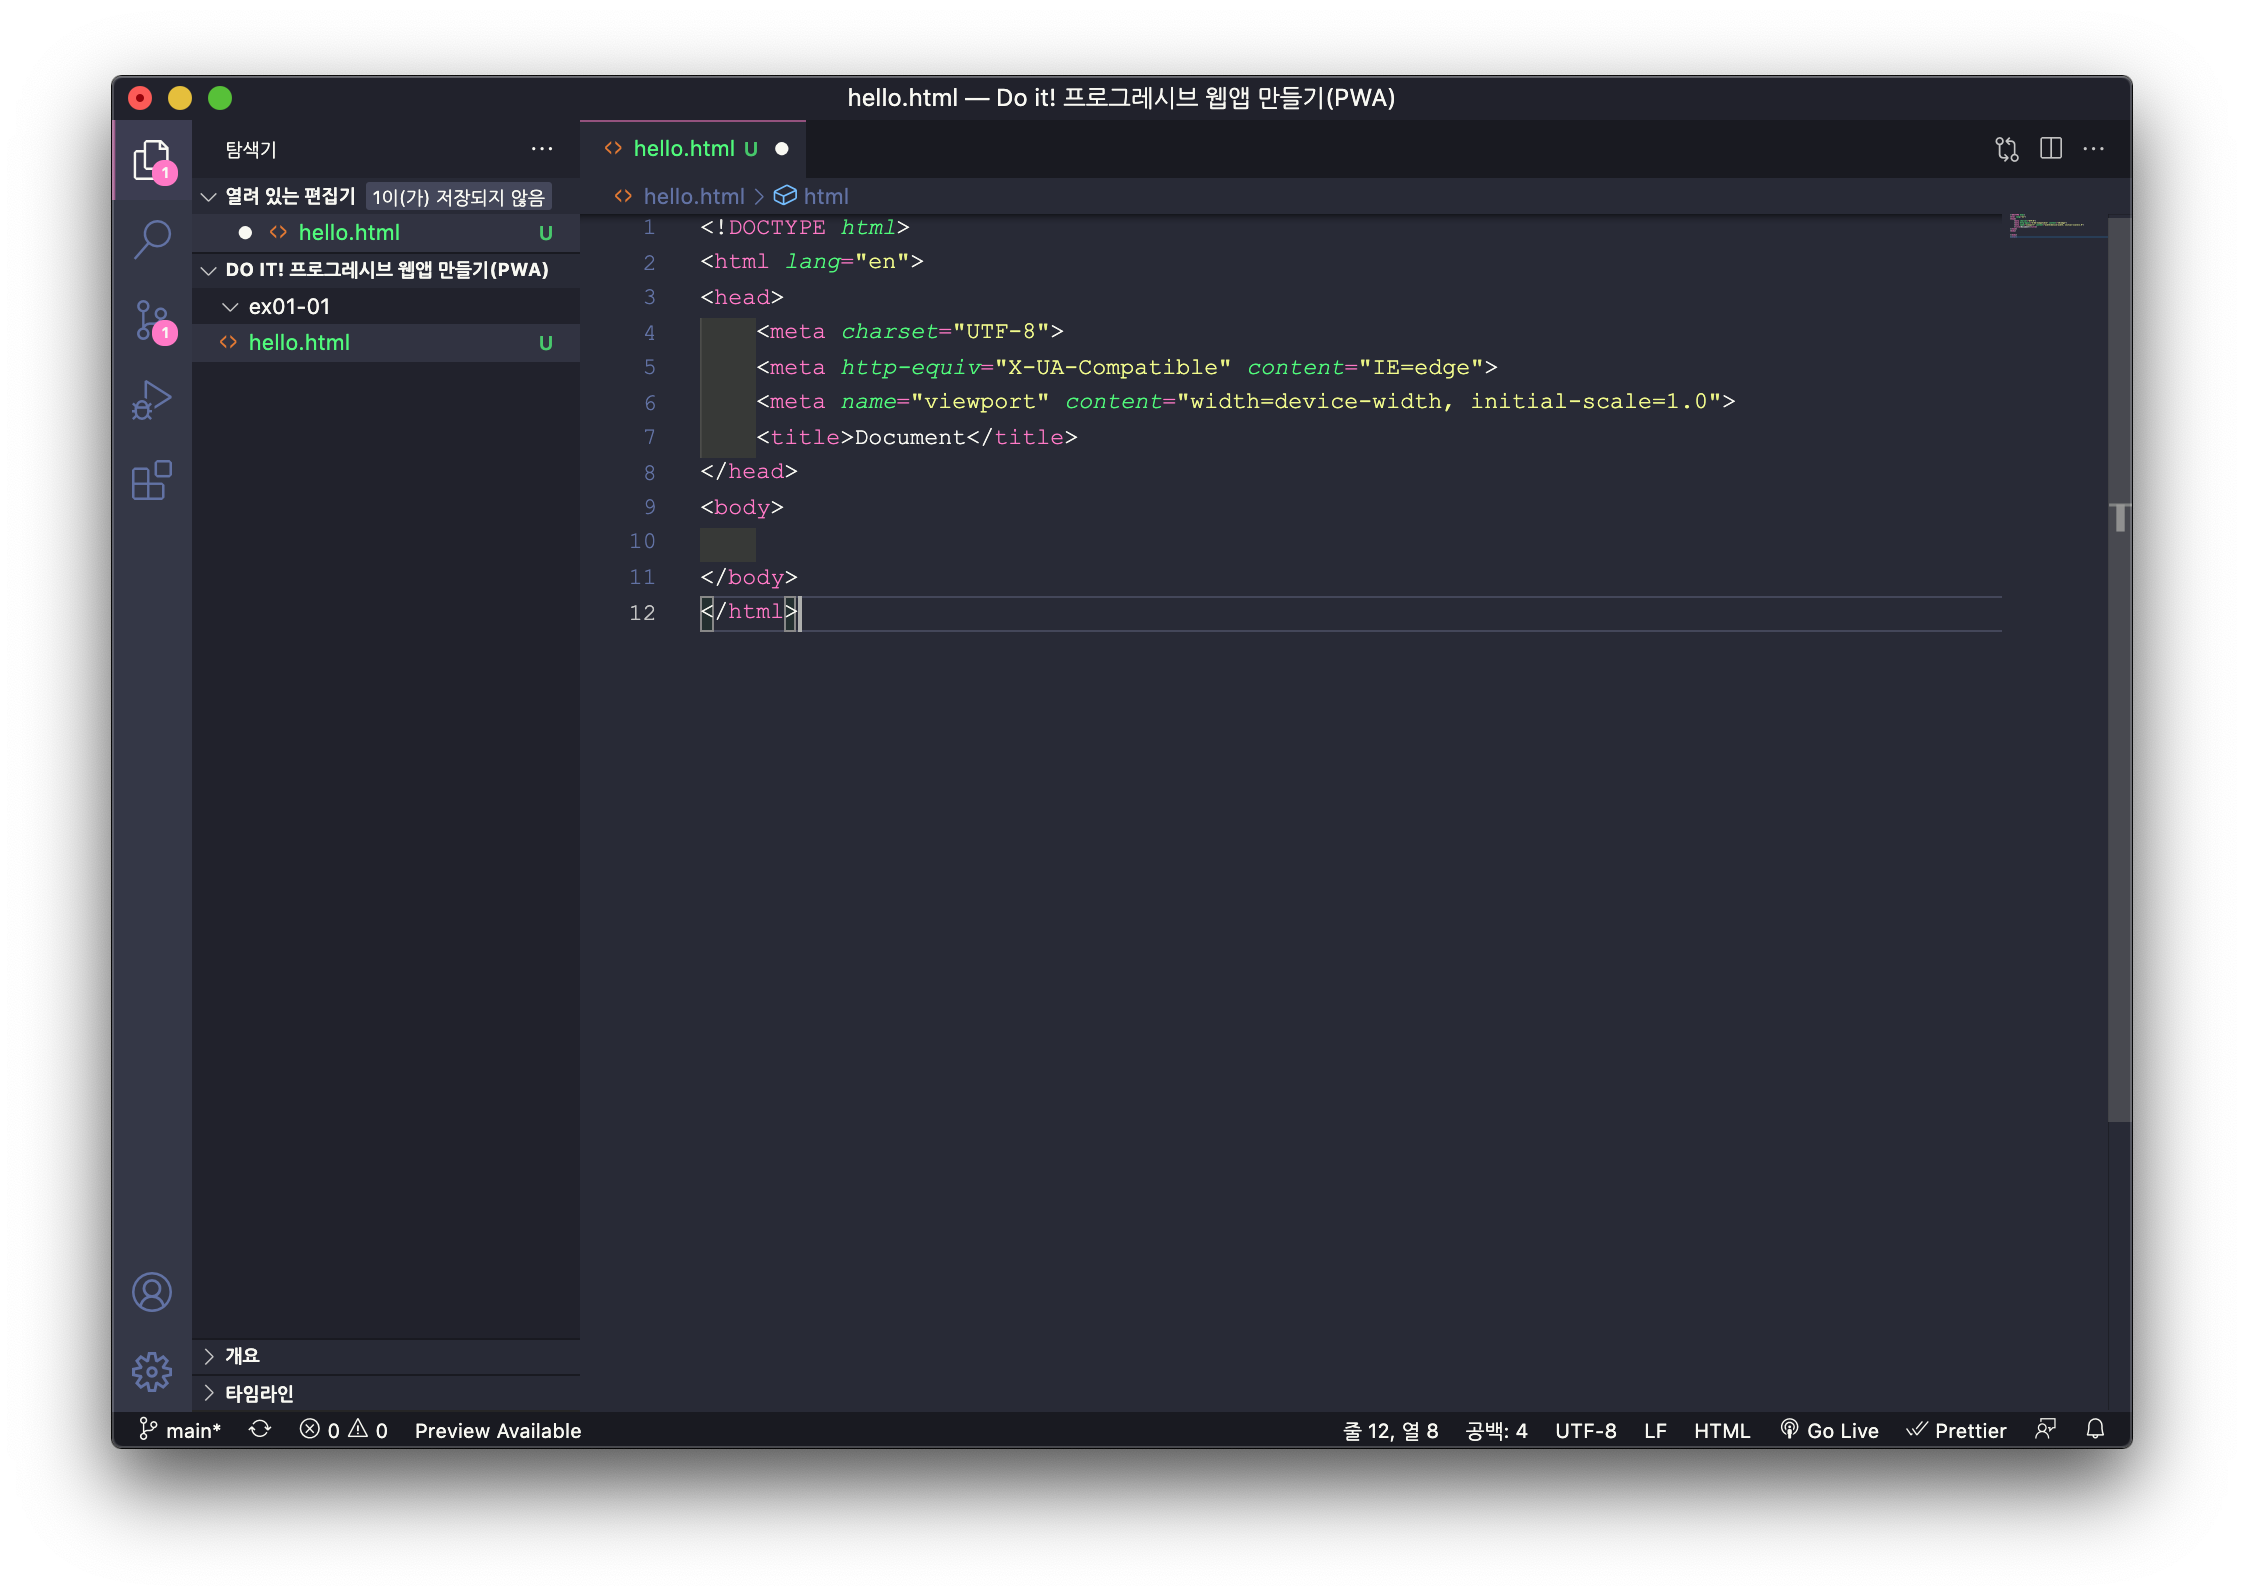
Task: Change HTML language mode in status bar
Action: click(1721, 1430)
